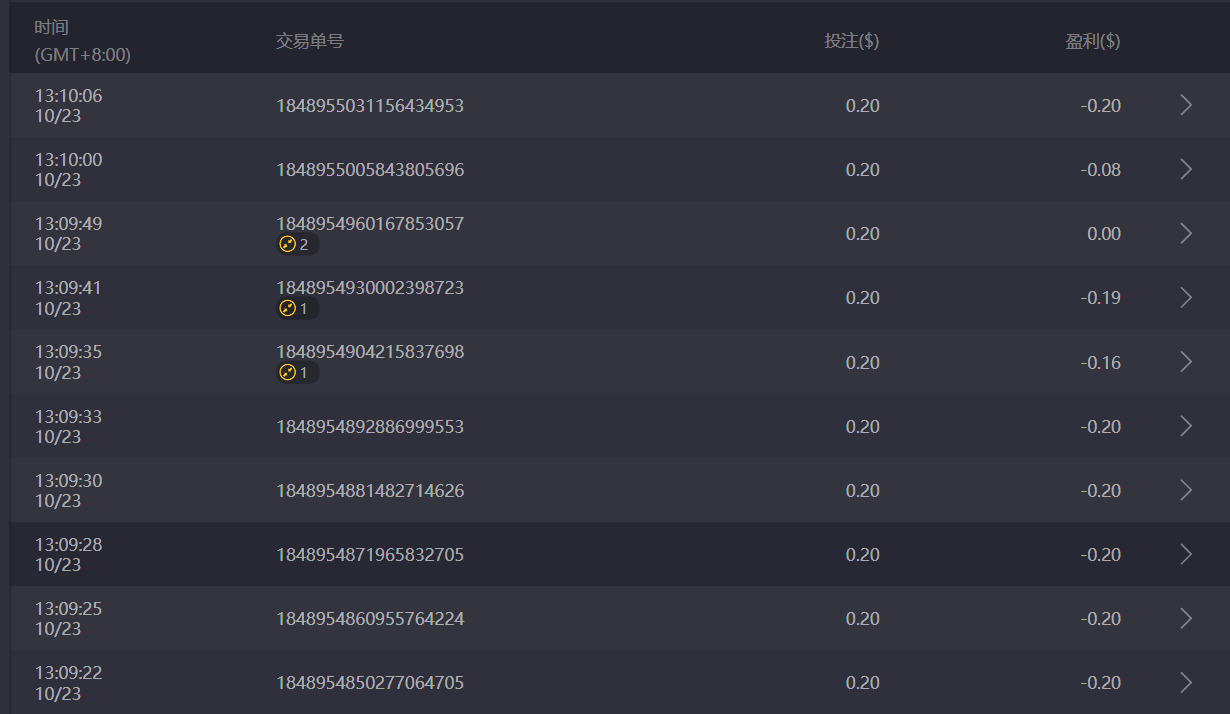
Task: Click the 0.20 bet amount on first row
Action: click(x=862, y=105)
